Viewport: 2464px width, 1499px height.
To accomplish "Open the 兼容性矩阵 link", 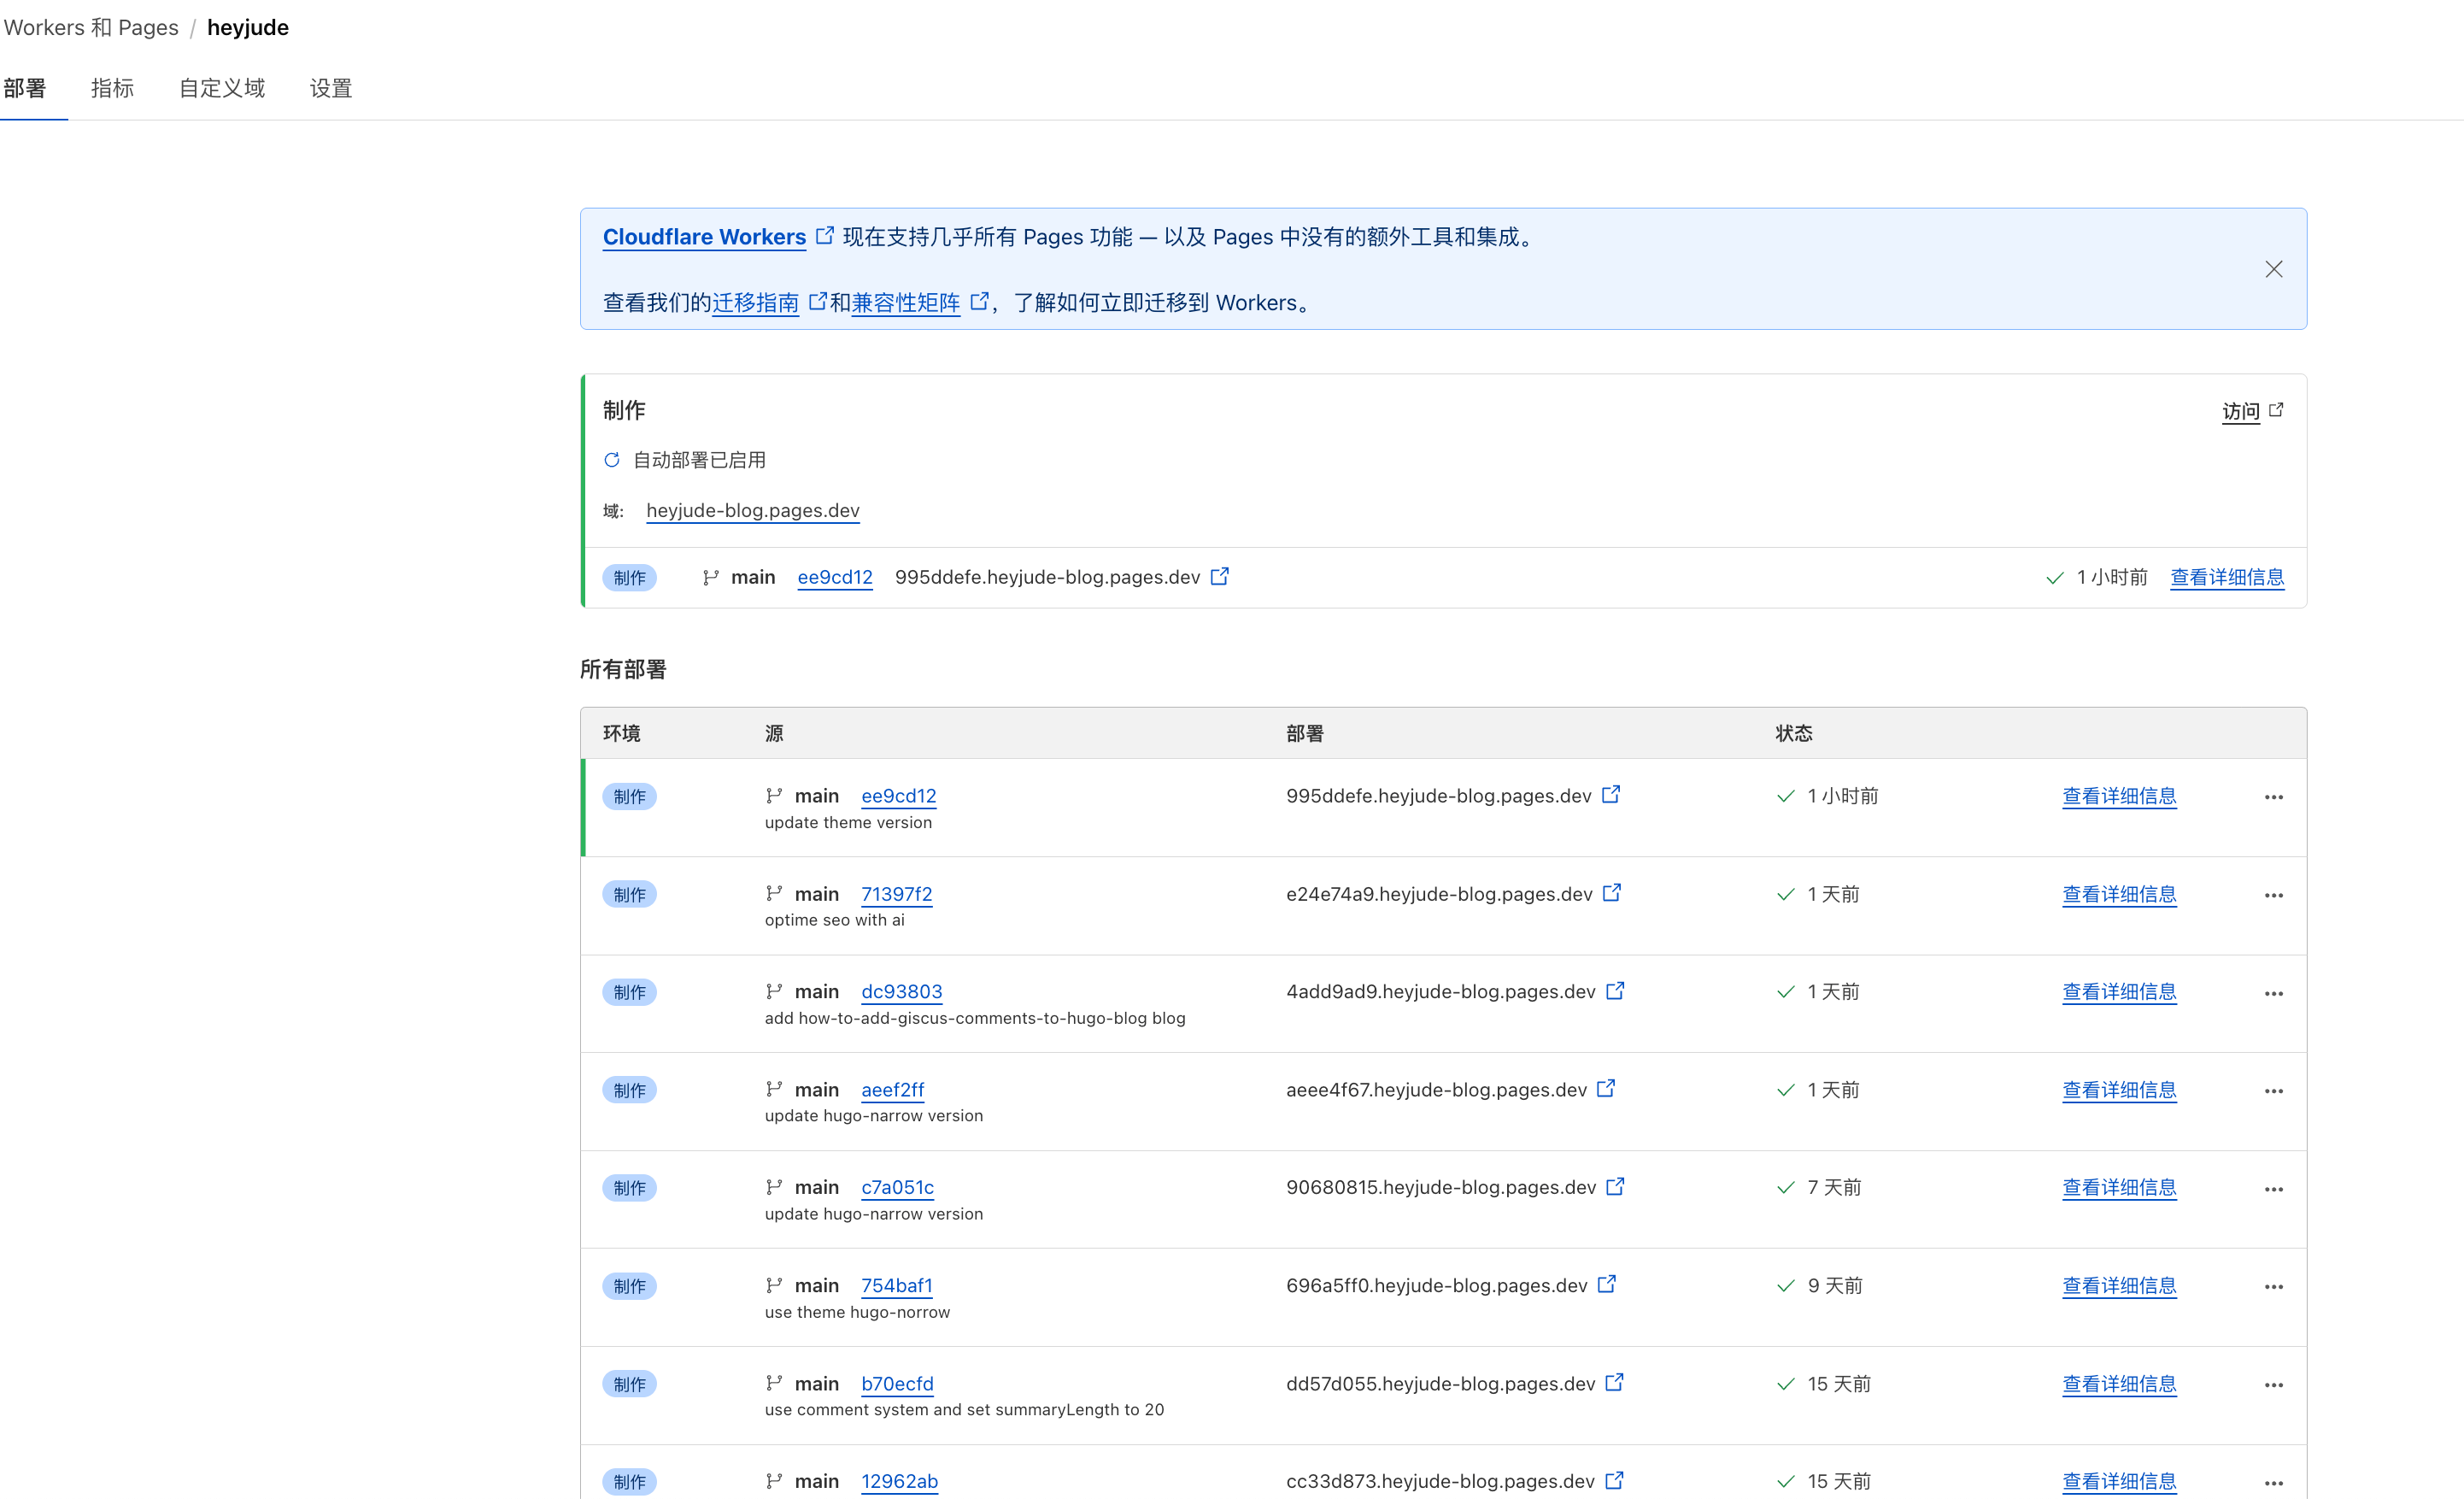I will coord(905,302).
